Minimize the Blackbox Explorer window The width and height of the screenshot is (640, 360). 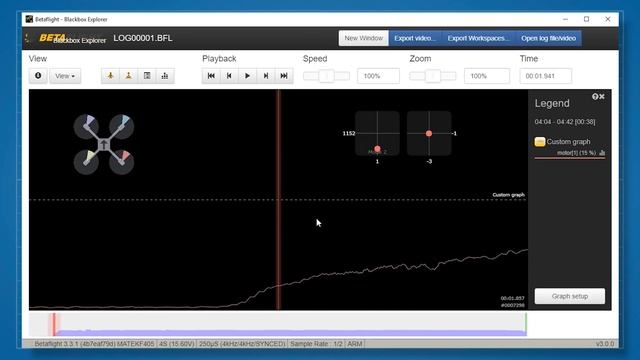(x=565, y=19)
